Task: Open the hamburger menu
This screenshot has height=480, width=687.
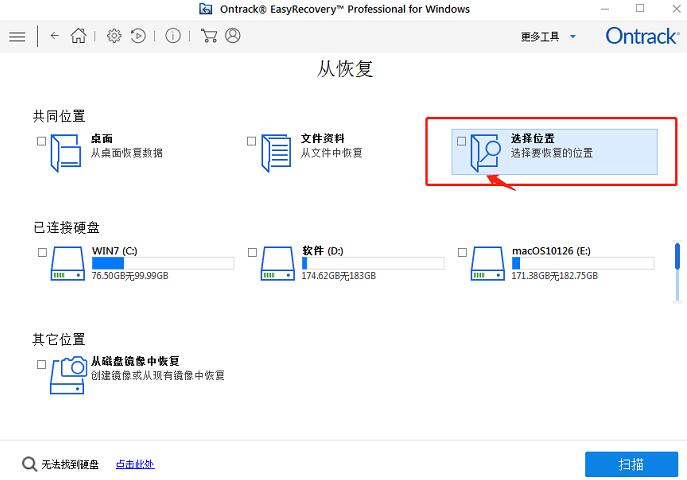Action: tap(17, 36)
